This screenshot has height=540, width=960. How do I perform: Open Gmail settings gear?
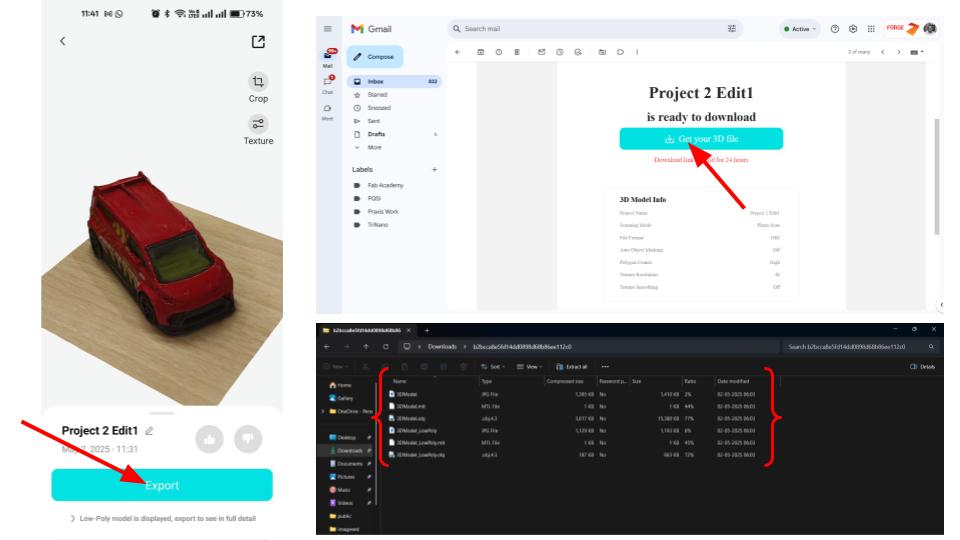tap(853, 29)
